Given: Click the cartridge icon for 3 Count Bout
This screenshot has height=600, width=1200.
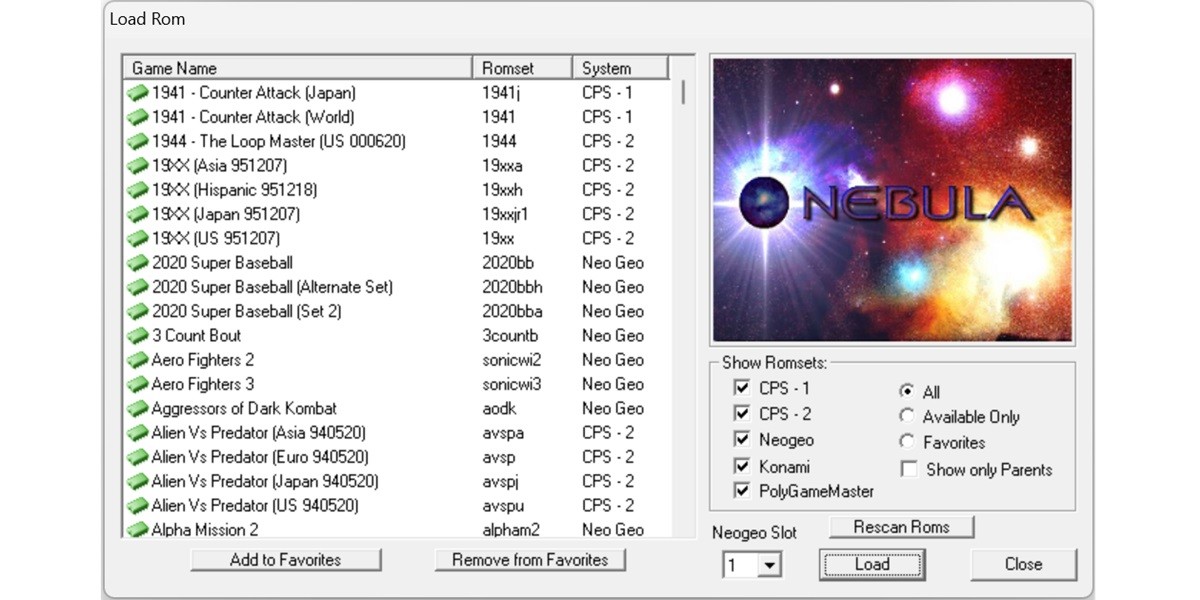Looking at the screenshot, I should [x=138, y=335].
